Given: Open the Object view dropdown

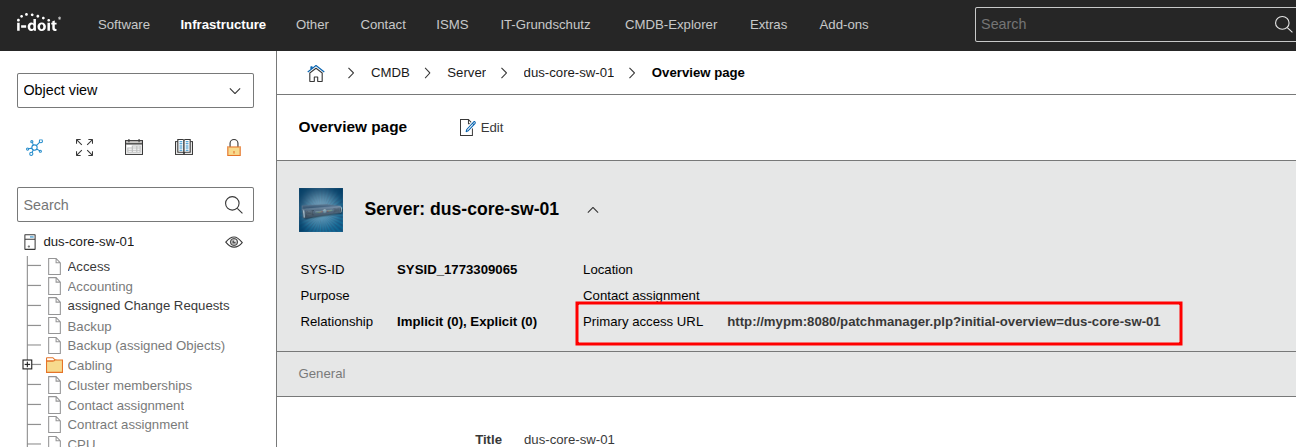Looking at the screenshot, I should tap(135, 90).
